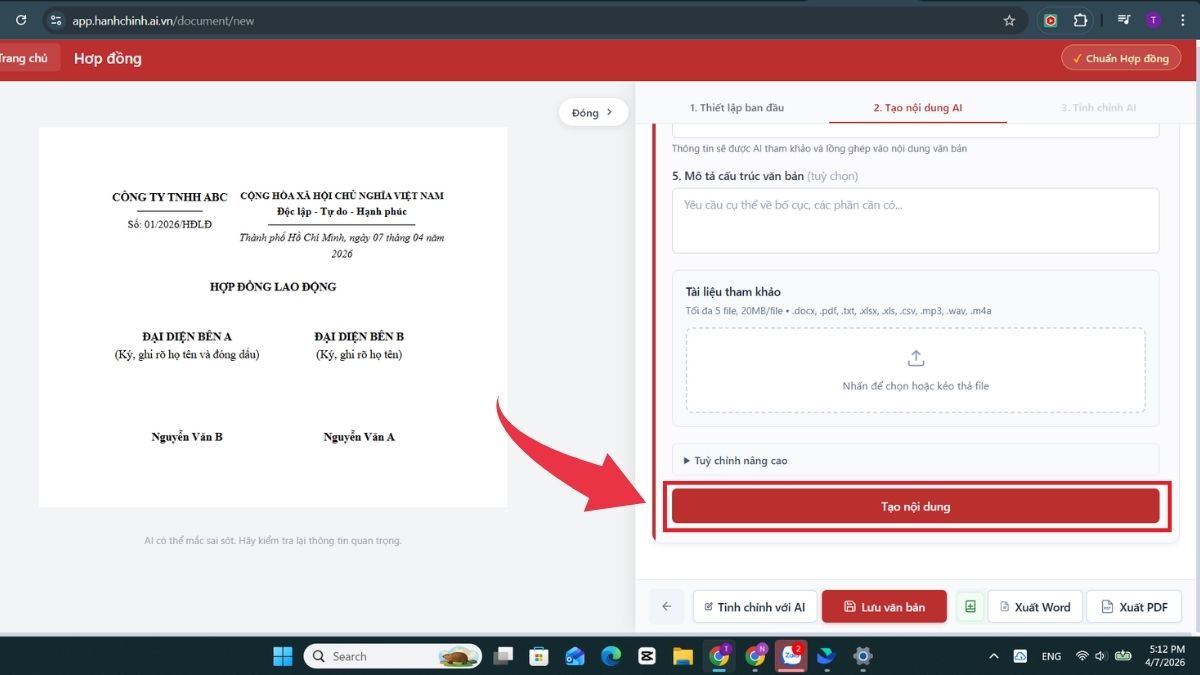Open the Windows Start menu

click(x=283, y=656)
